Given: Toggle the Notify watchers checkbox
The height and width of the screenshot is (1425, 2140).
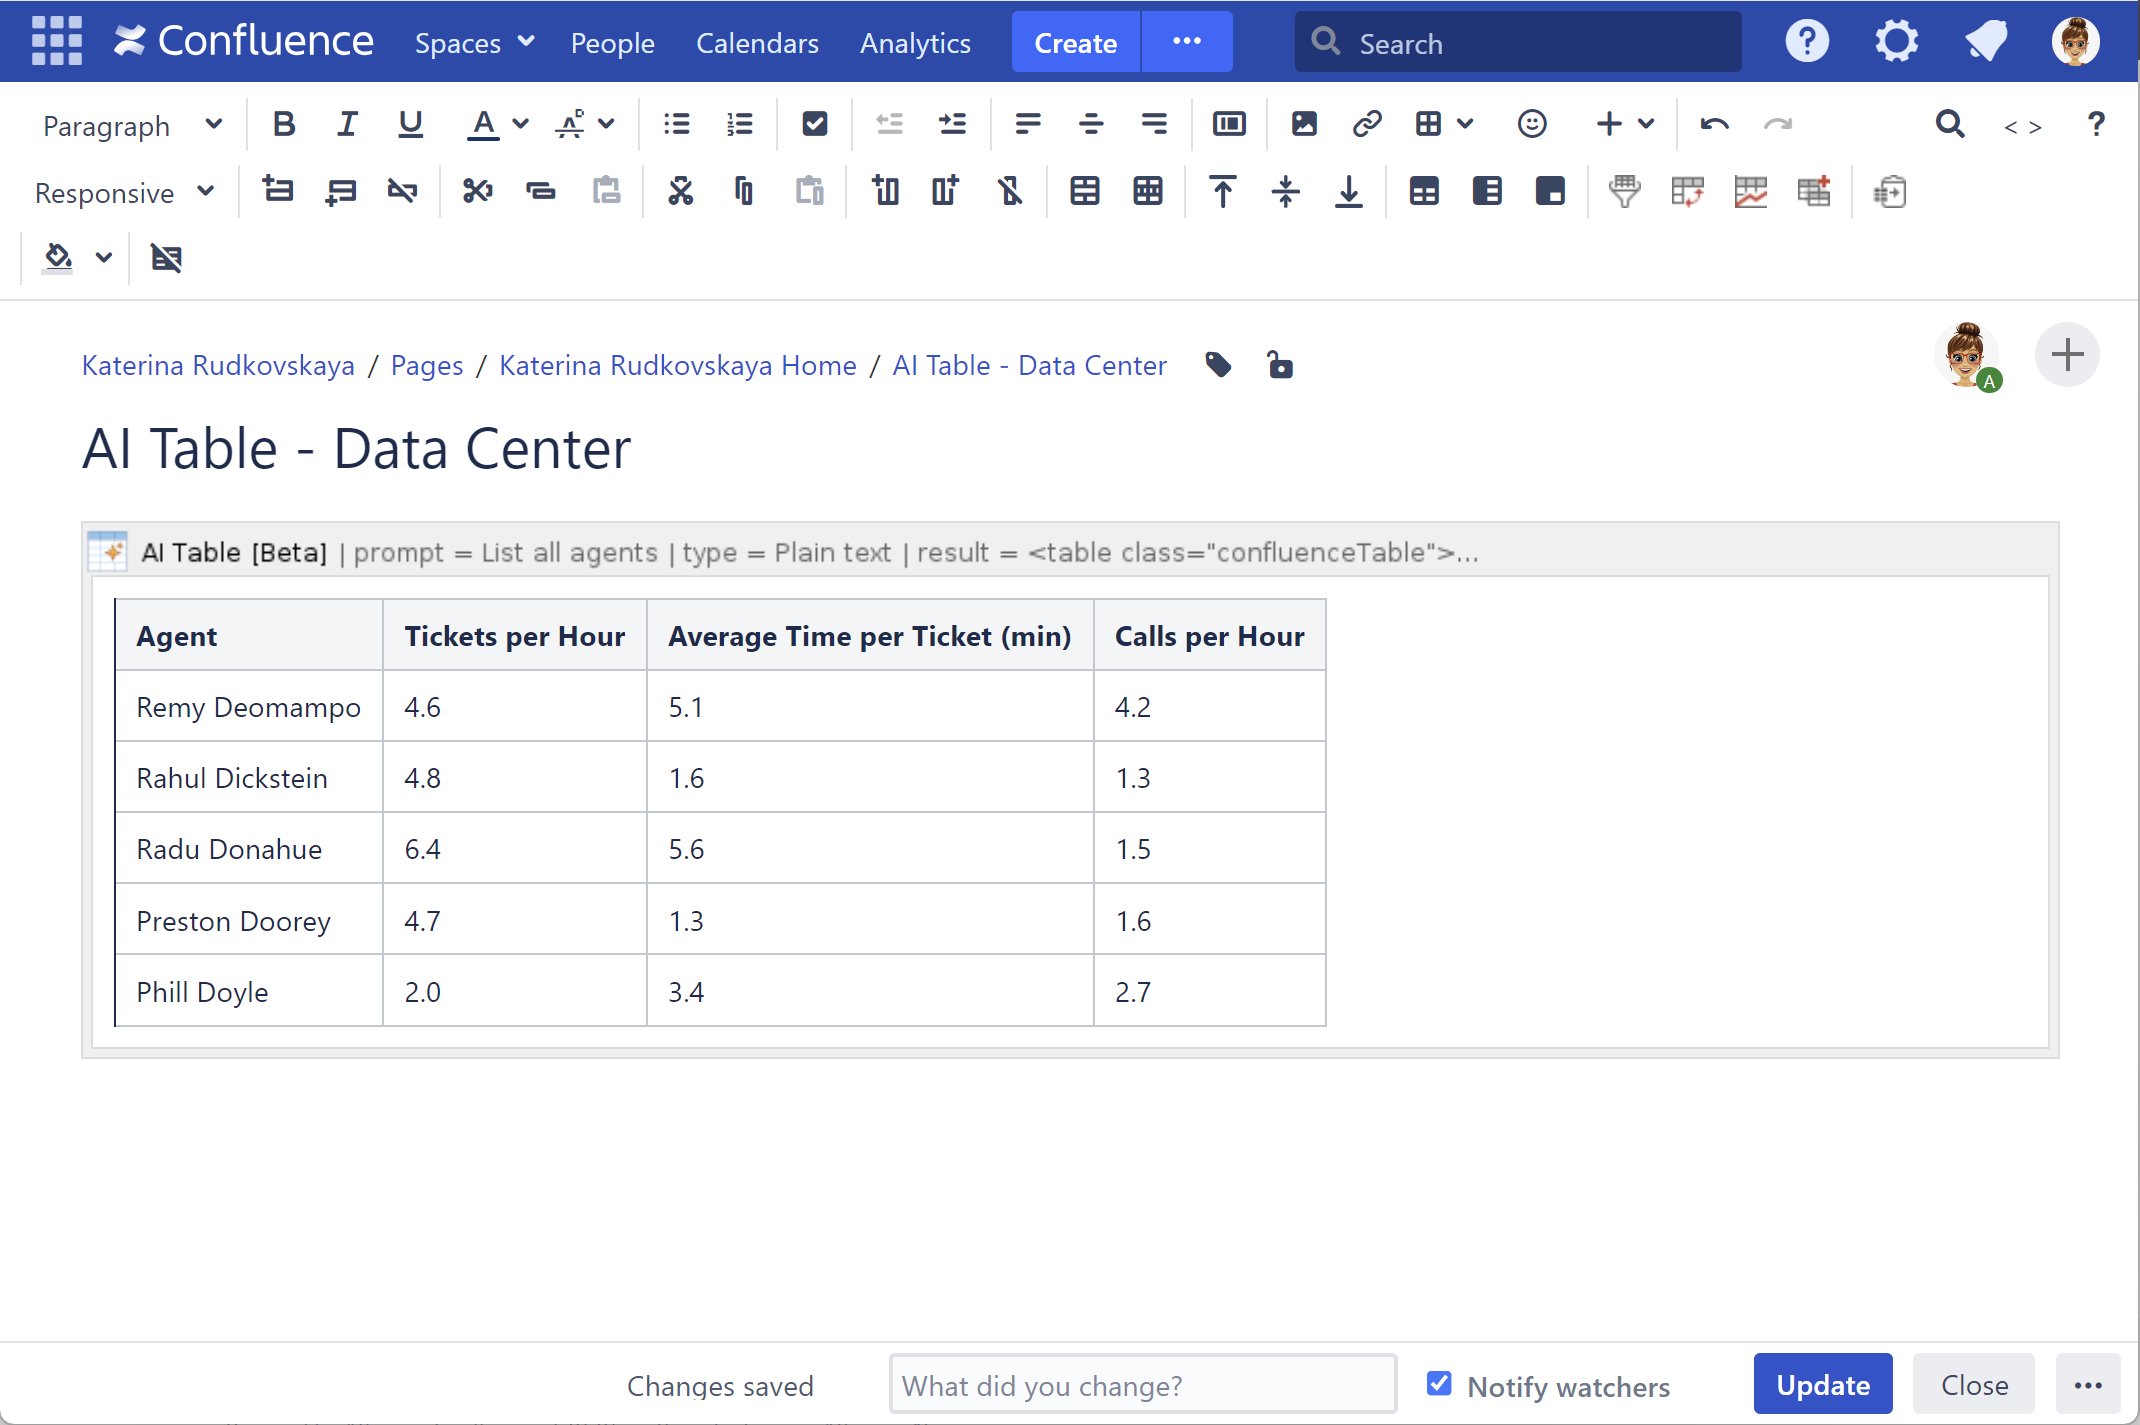Looking at the screenshot, I should pyautogui.click(x=1438, y=1384).
